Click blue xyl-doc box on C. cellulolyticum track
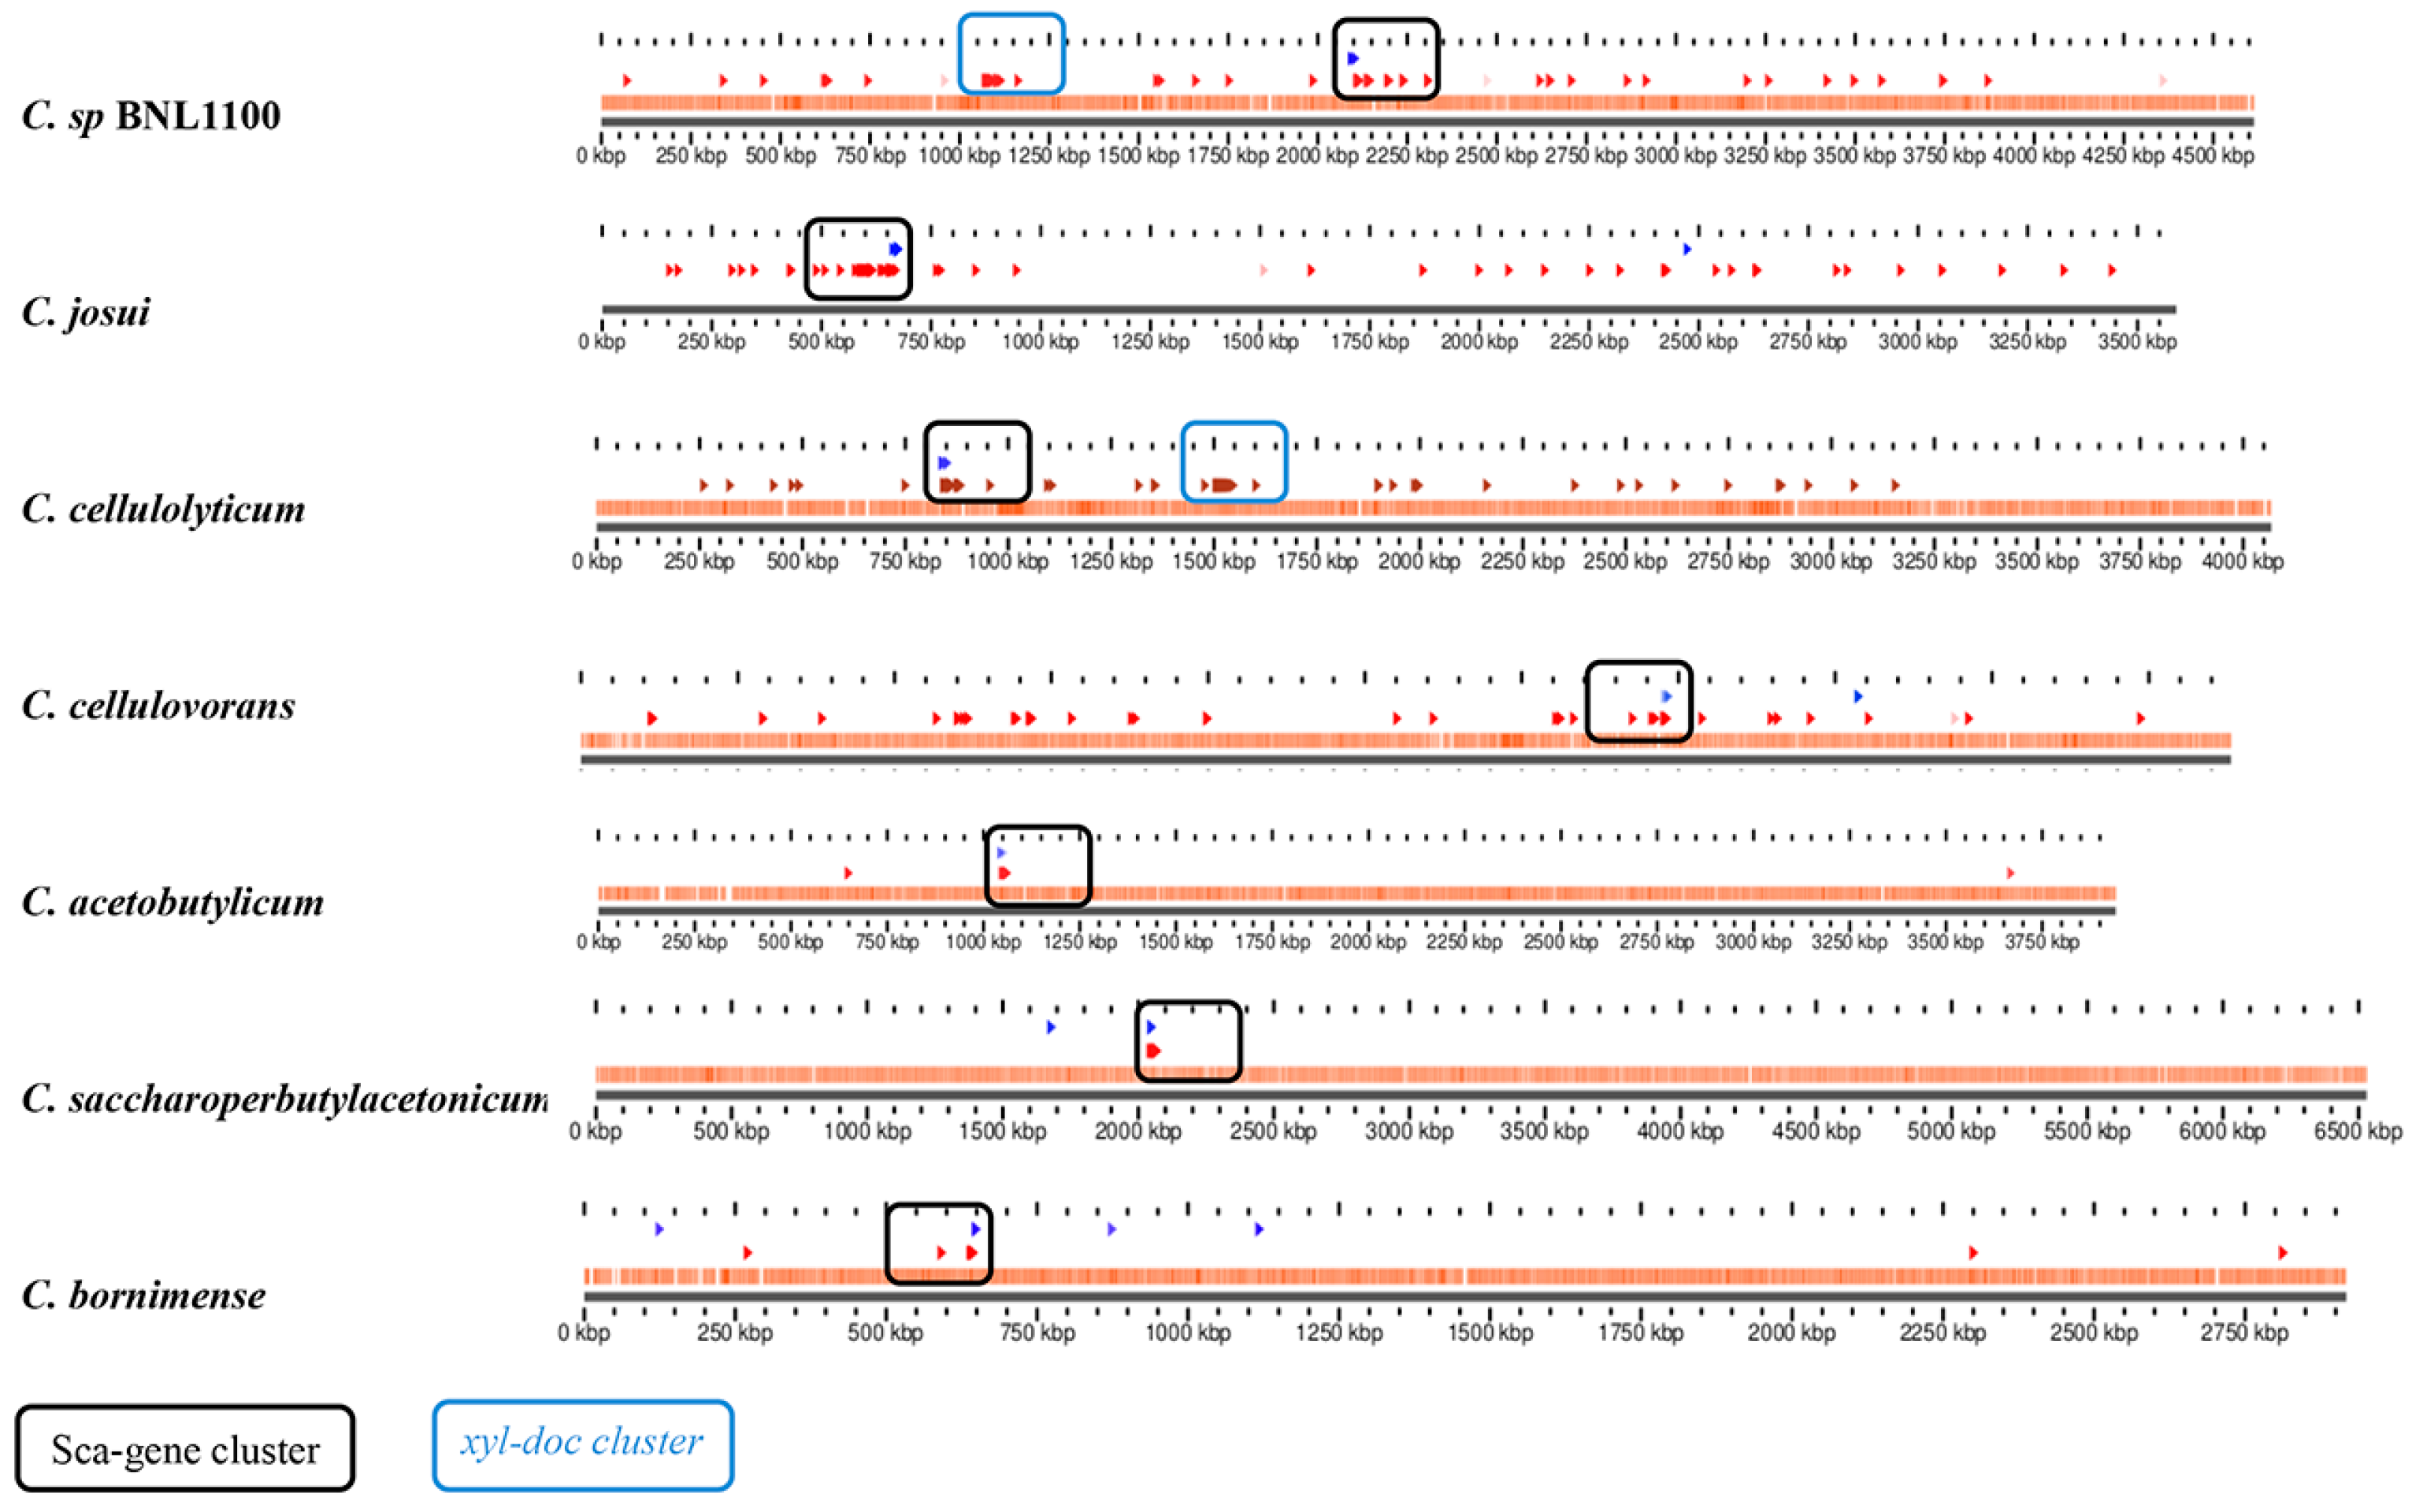Viewport: 2412px width, 1512px height. pyautogui.click(x=1234, y=462)
